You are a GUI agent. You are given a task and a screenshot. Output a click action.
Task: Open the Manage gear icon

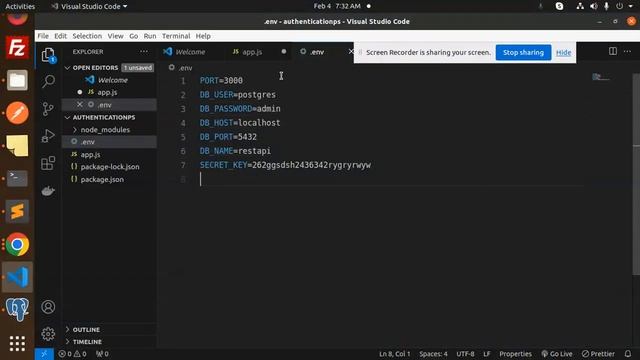pos(48,334)
